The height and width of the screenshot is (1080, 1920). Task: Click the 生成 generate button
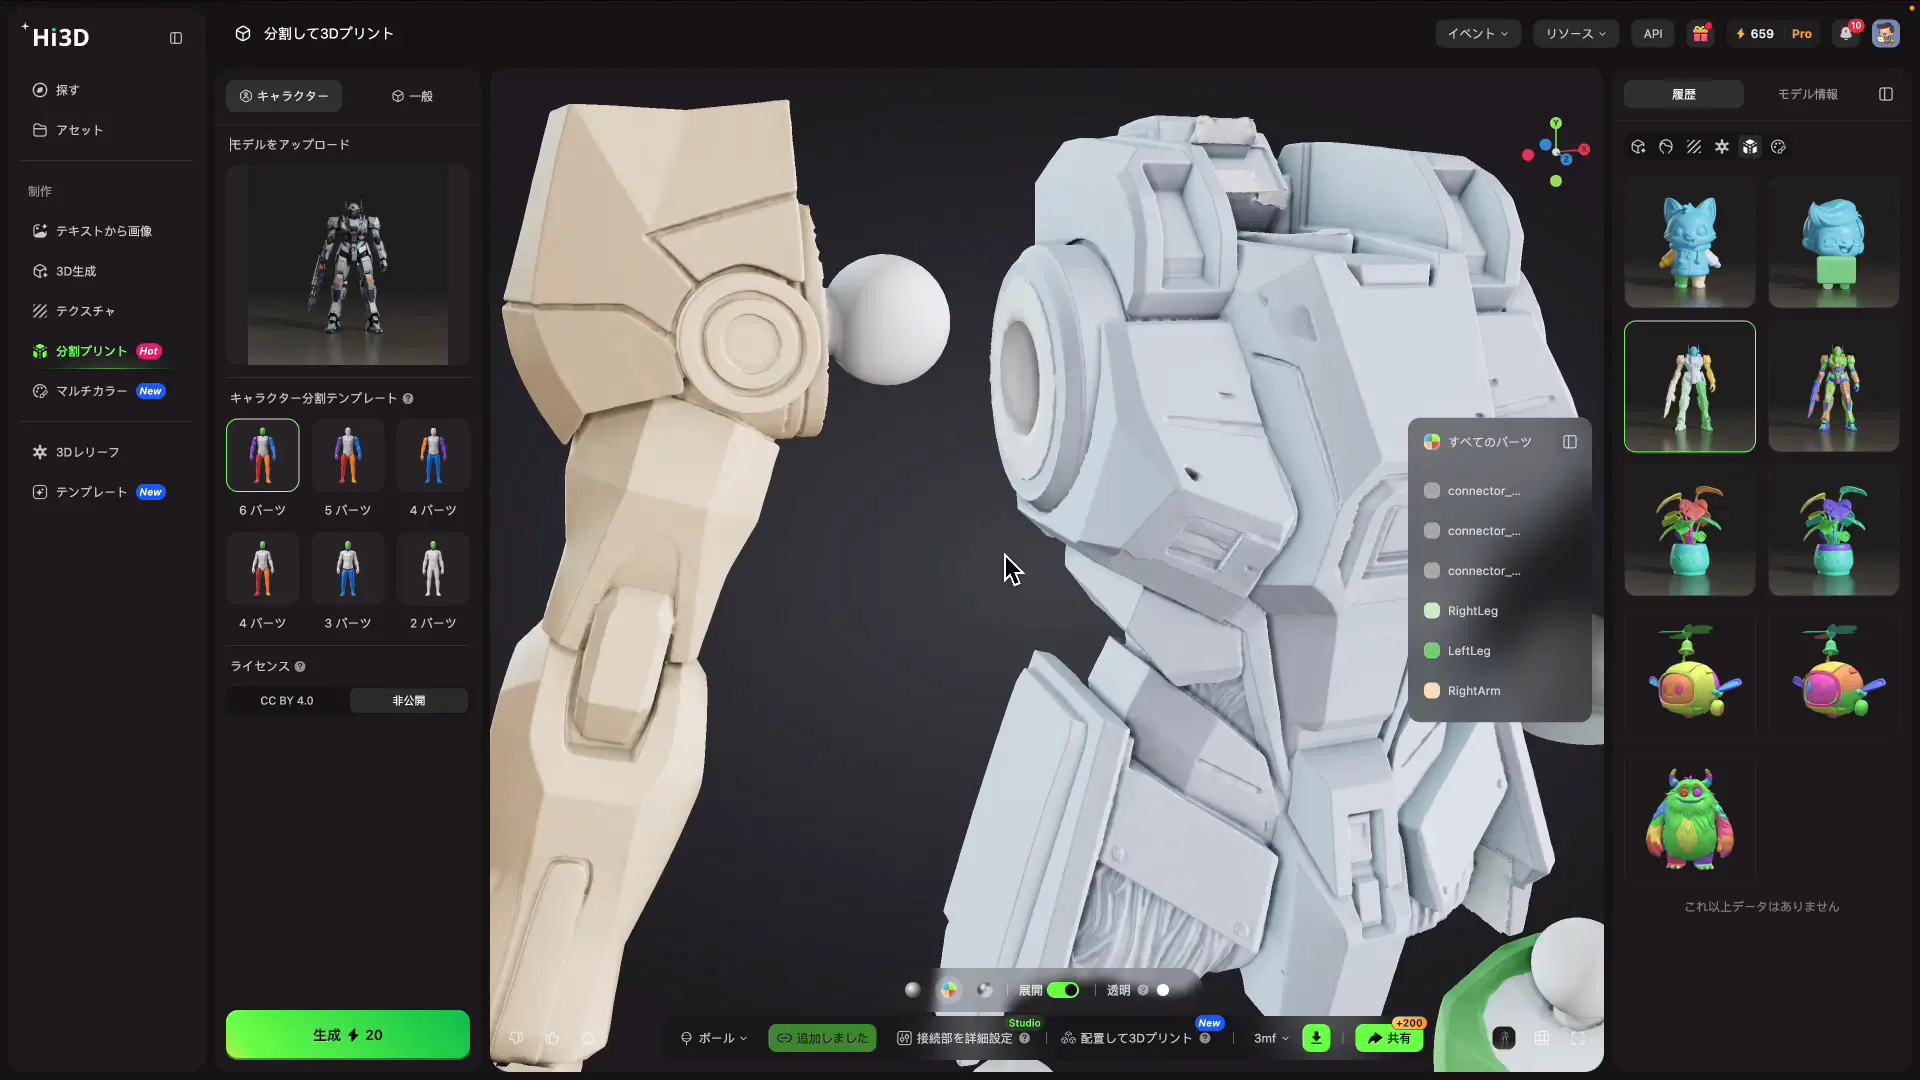coord(348,1035)
